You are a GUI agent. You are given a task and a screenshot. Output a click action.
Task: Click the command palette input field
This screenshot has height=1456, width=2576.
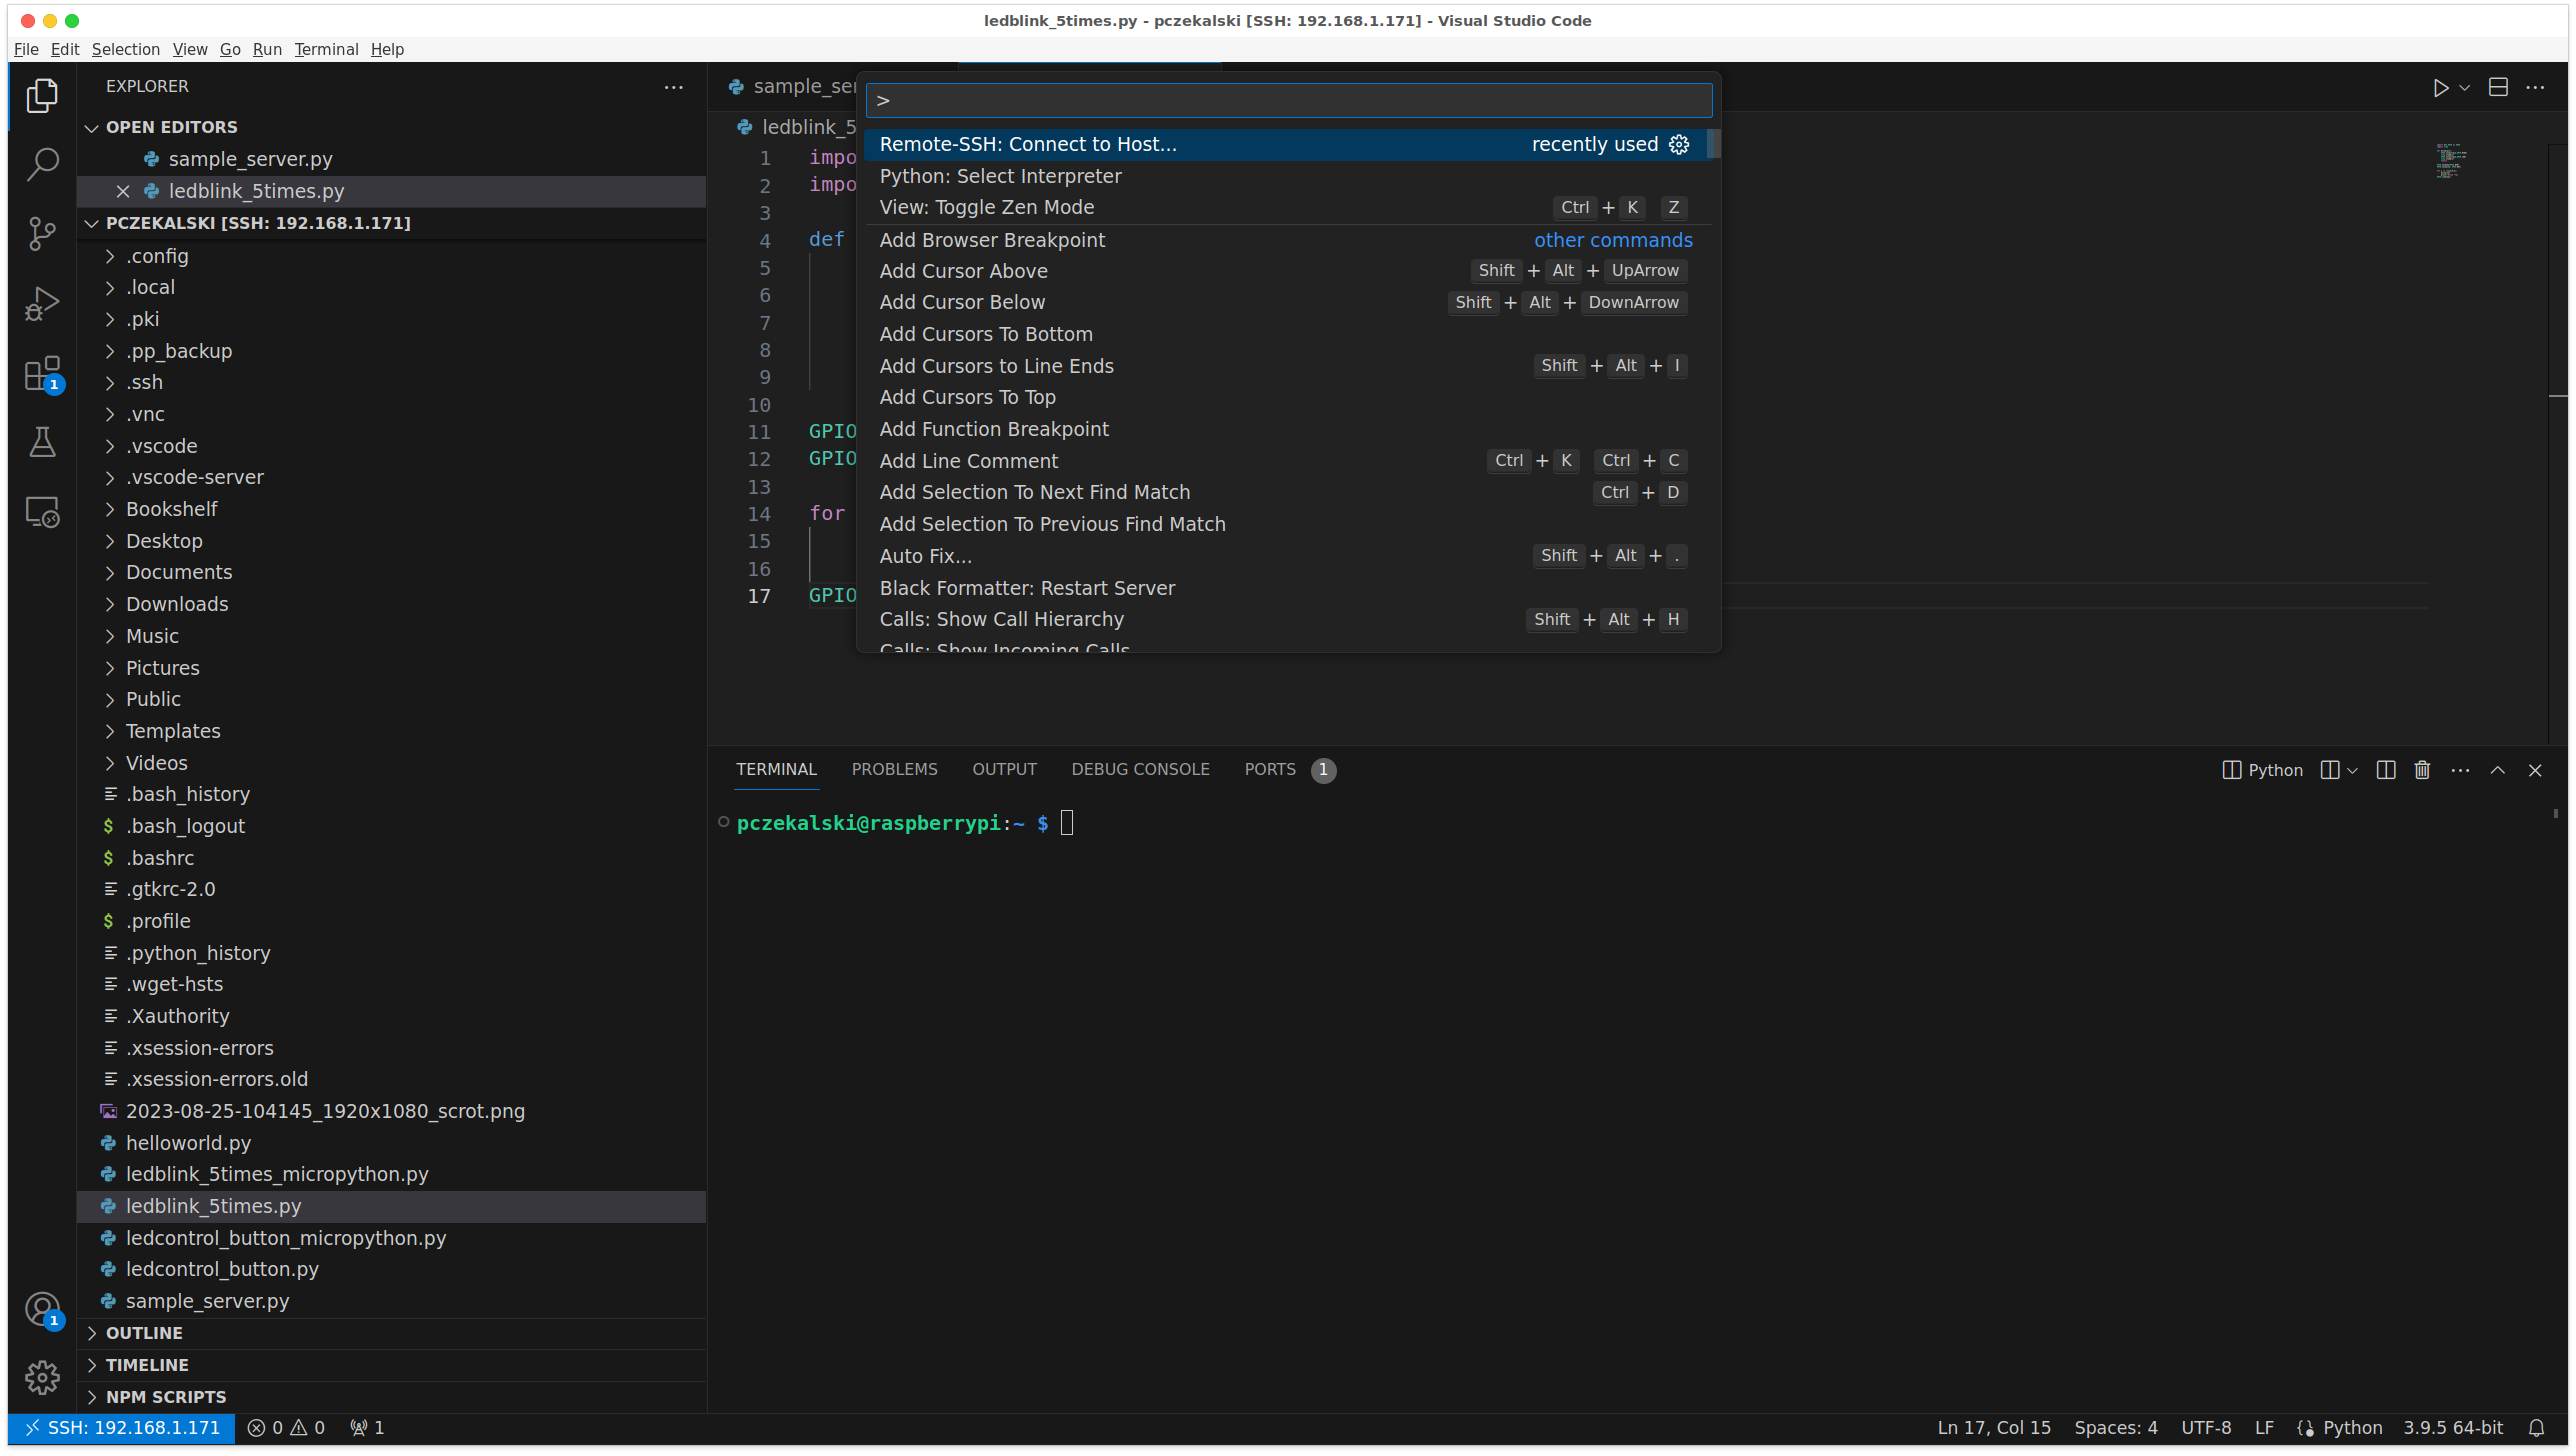pos(1288,100)
